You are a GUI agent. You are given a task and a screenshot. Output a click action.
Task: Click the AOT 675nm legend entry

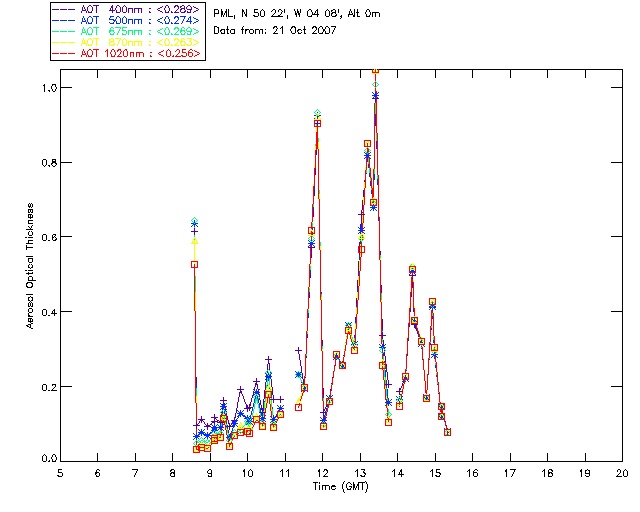[127, 31]
